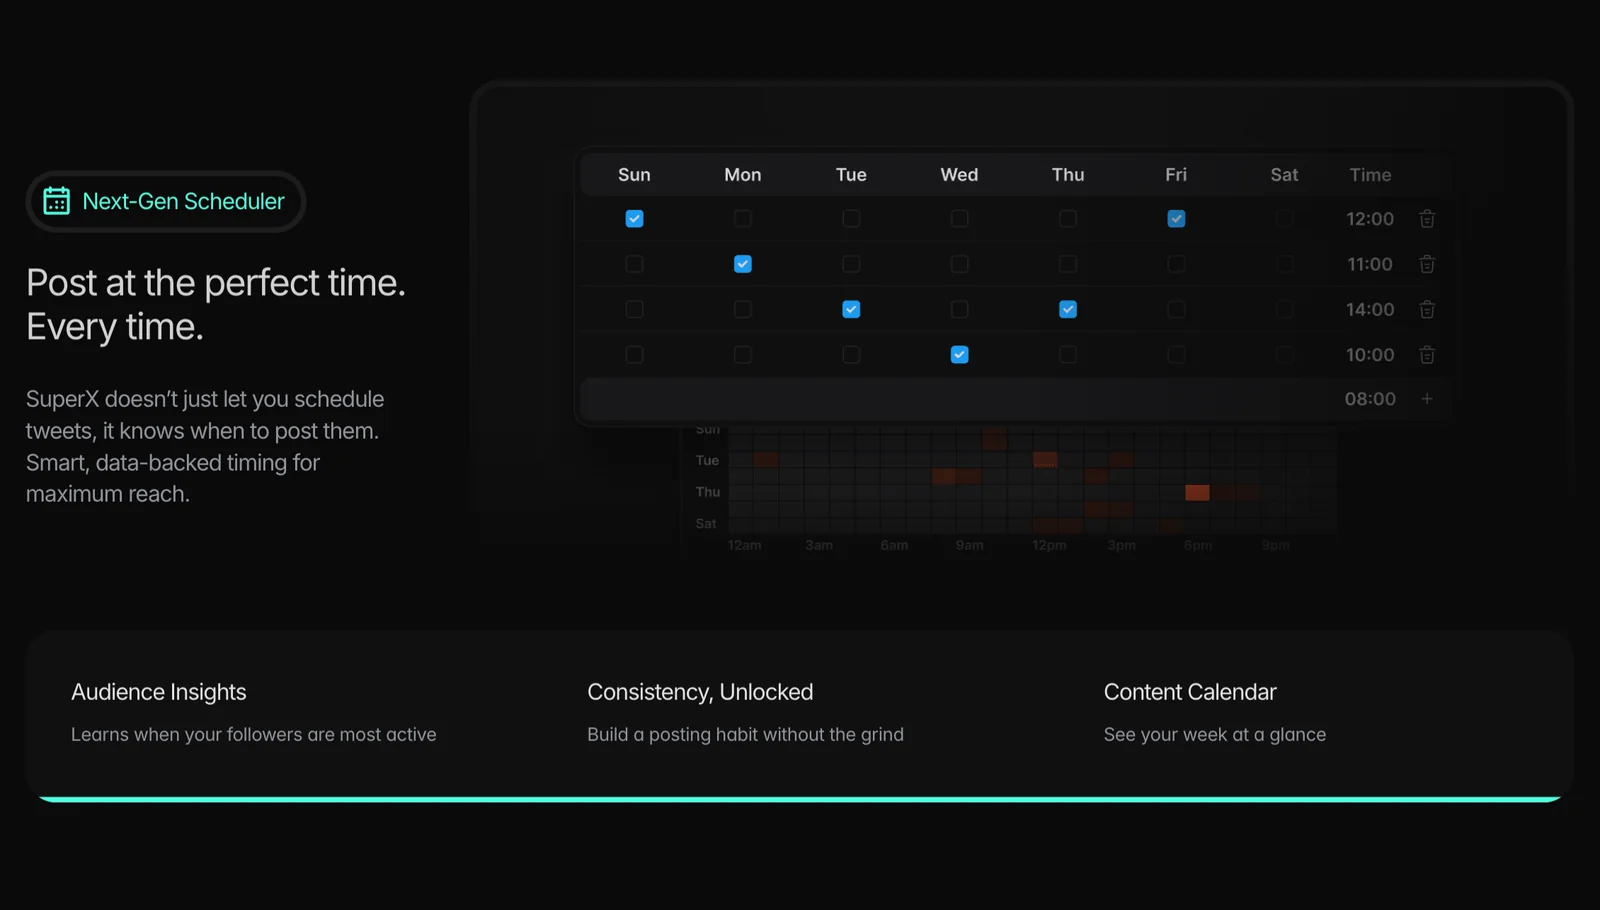Remove the 10:00 schedule row
The image size is (1600, 910).
[x=1427, y=355]
